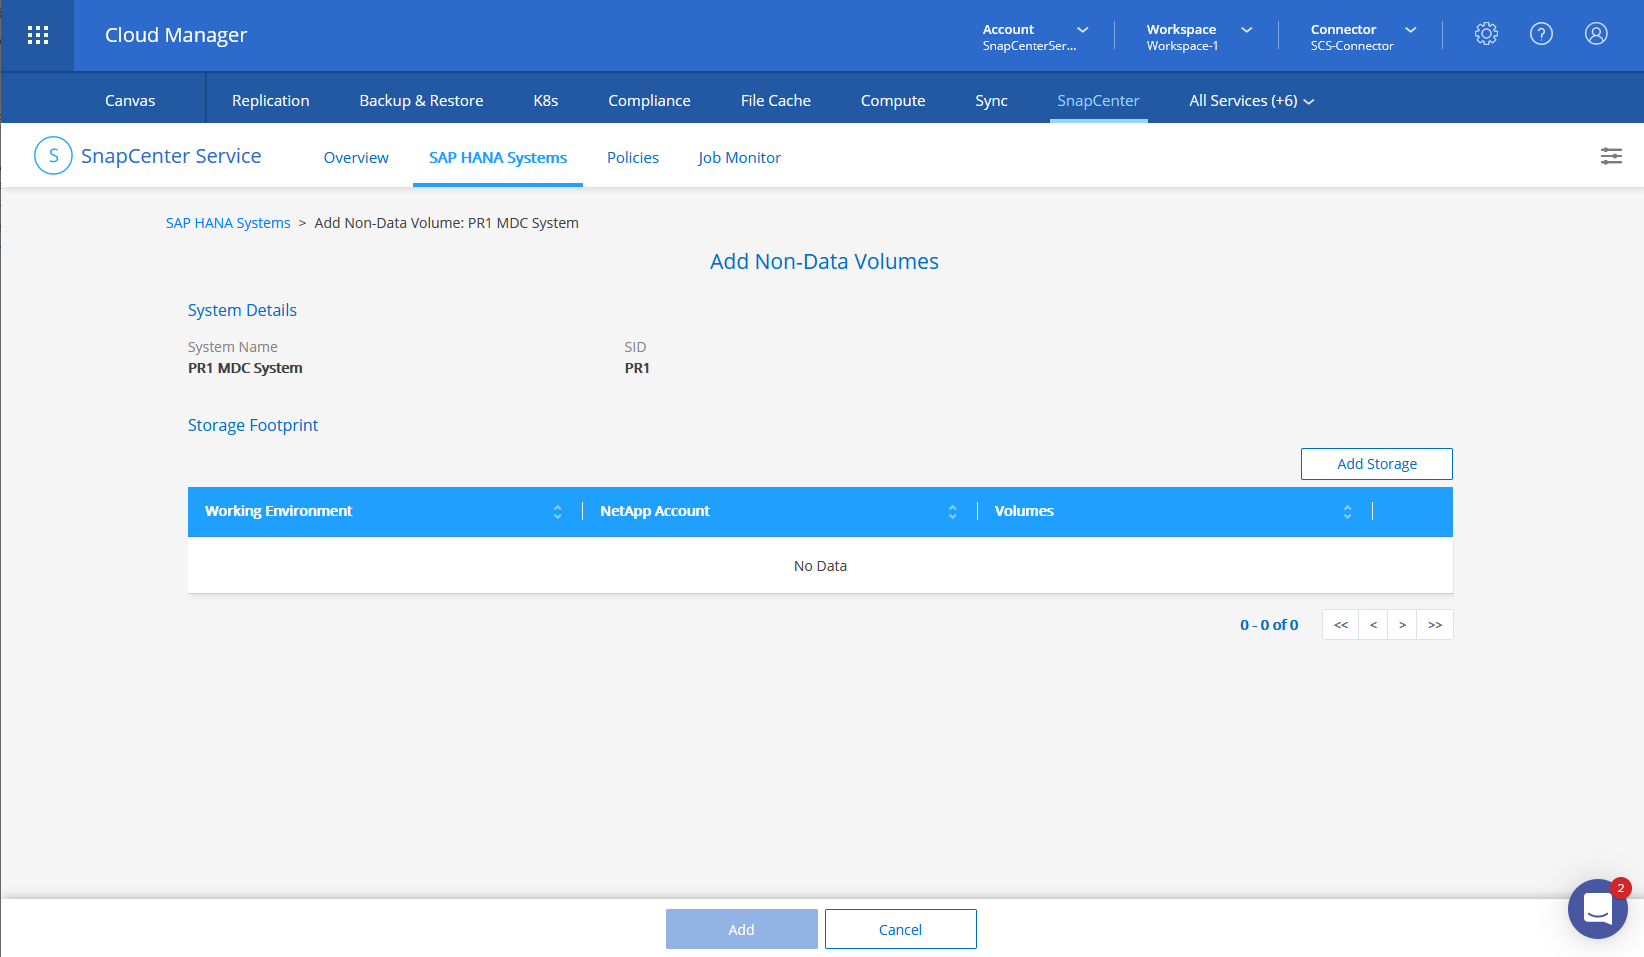Open the user profile icon

1596,34
